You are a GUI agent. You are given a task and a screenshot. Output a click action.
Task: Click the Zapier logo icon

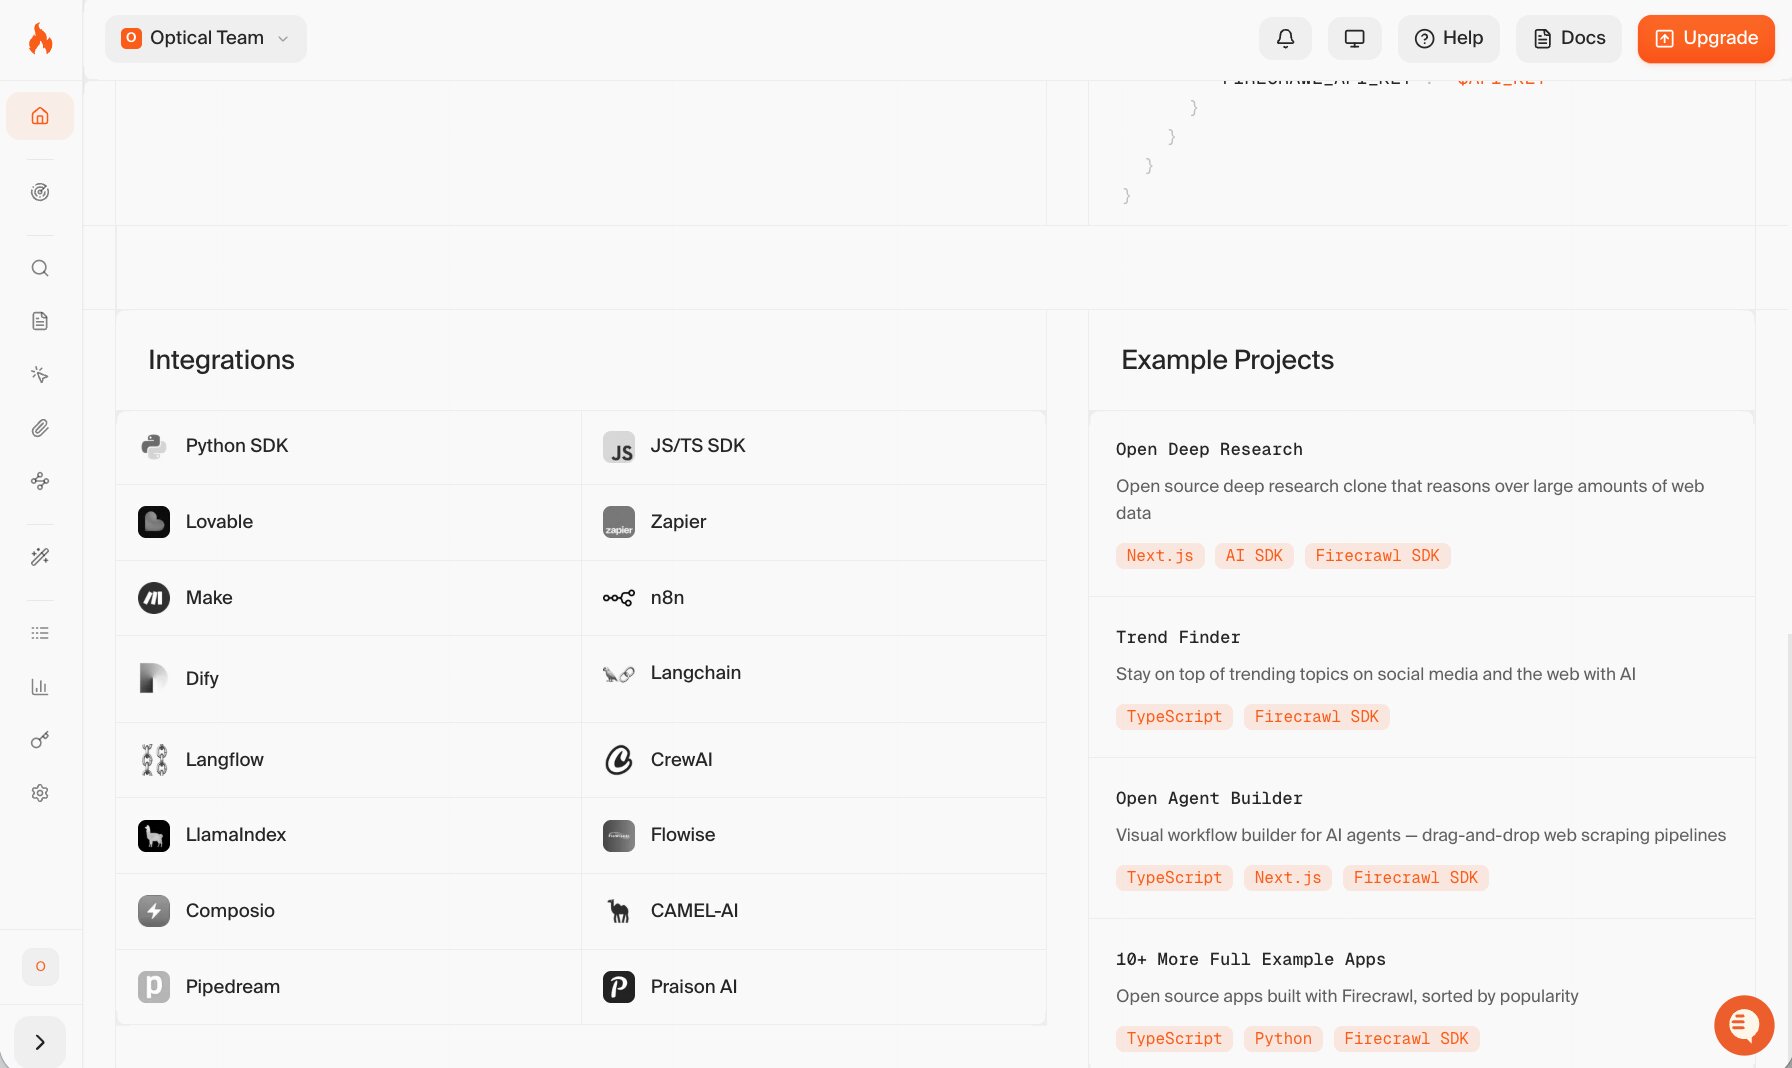pyautogui.click(x=619, y=522)
